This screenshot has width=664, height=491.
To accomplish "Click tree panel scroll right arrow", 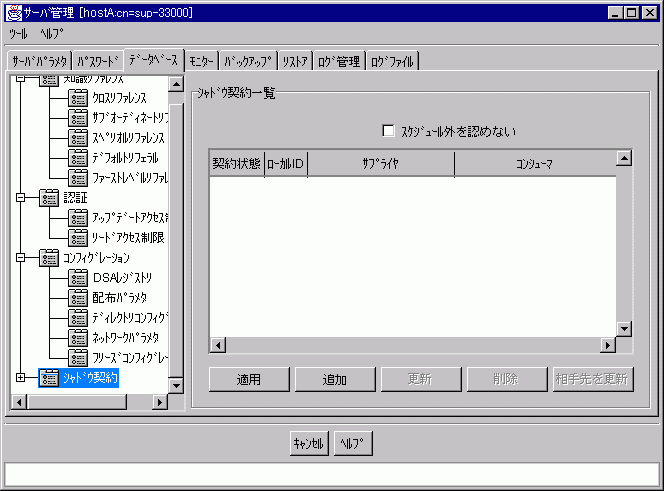I will (x=160, y=402).
